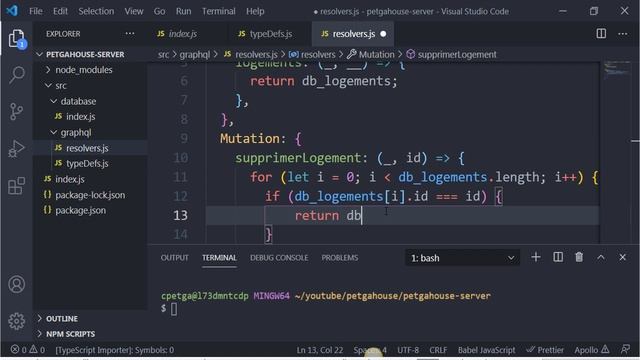Switch to the typeDefs.js editor tab
Image resolution: width=640 pixels, height=360 pixels.
[270, 34]
